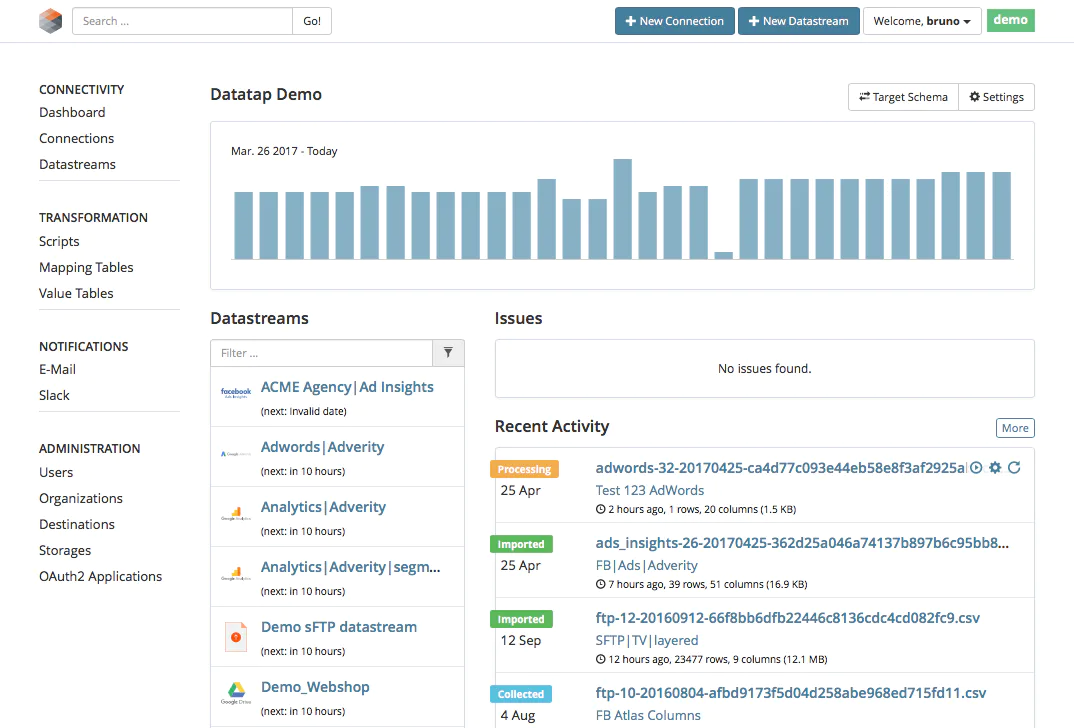Open gear settings on adwords-32 activity
This screenshot has width=1074, height=728.
[x=995, y=468]
